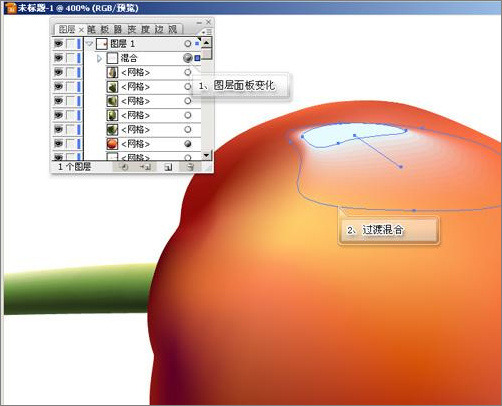Select the green stem on the canvas
This screenshot has height=406, width=502.
click(78, 289)
